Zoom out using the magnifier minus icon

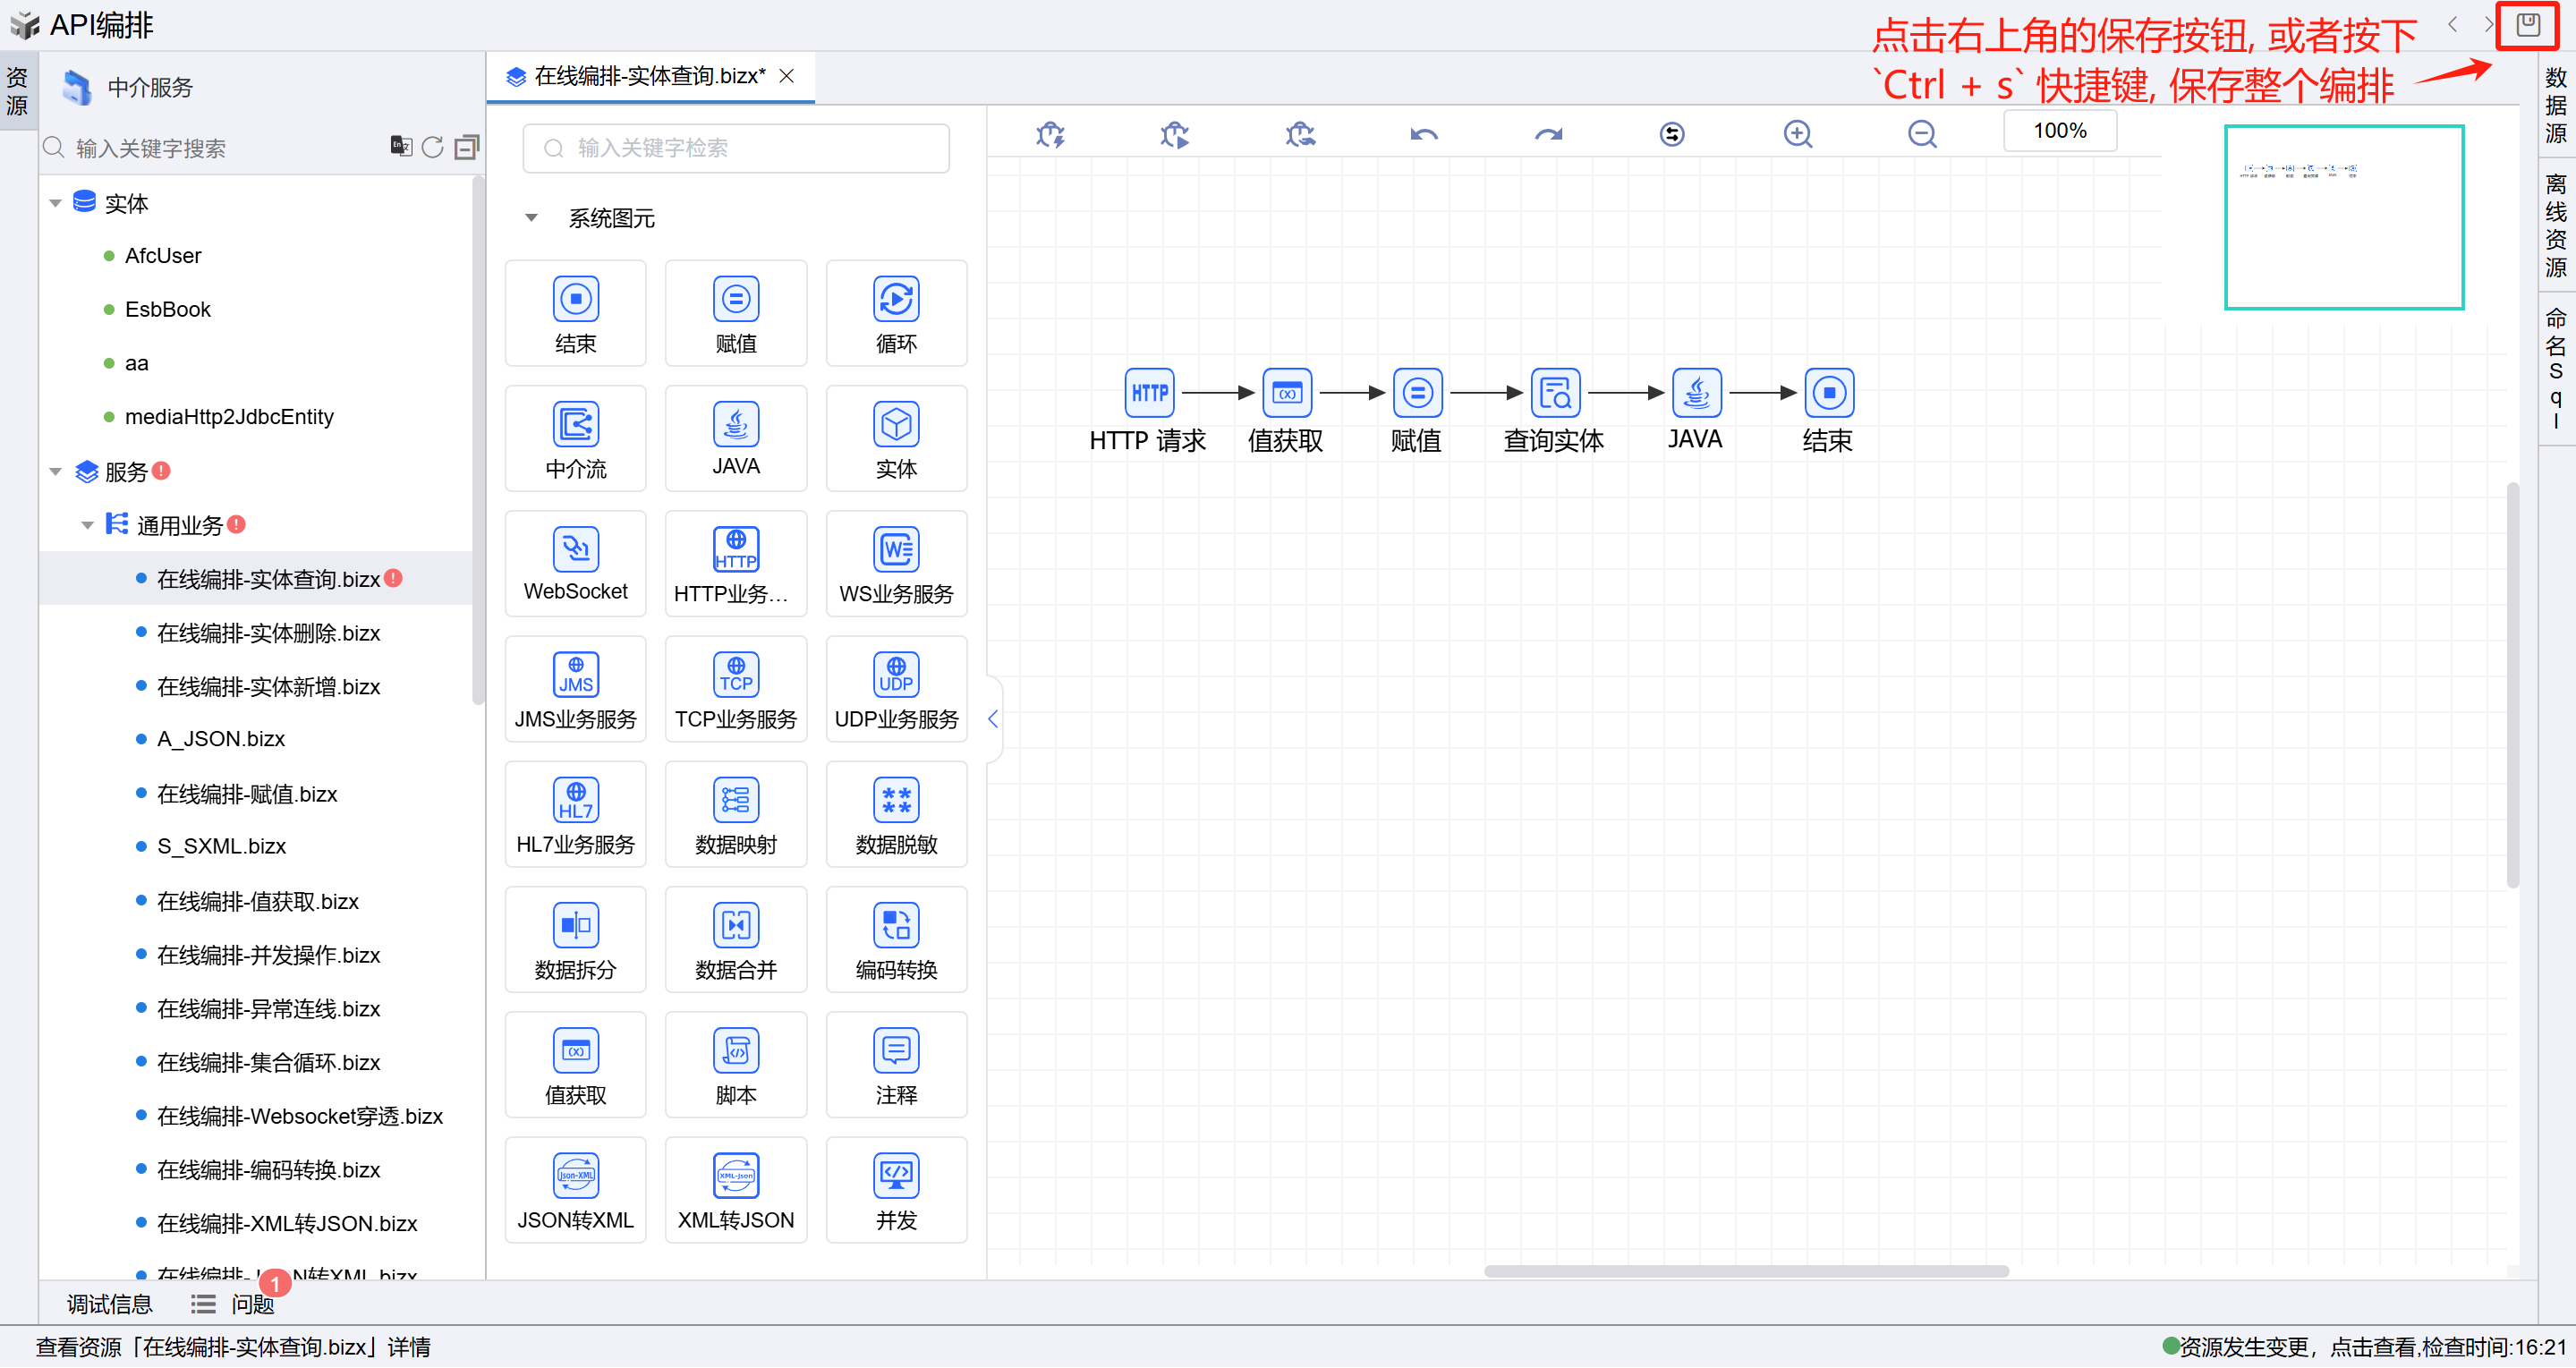(1921, 134)
